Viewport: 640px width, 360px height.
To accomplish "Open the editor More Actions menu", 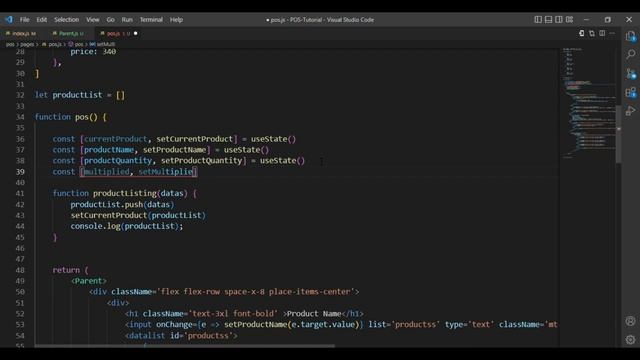I will click(x=612, y=33).
